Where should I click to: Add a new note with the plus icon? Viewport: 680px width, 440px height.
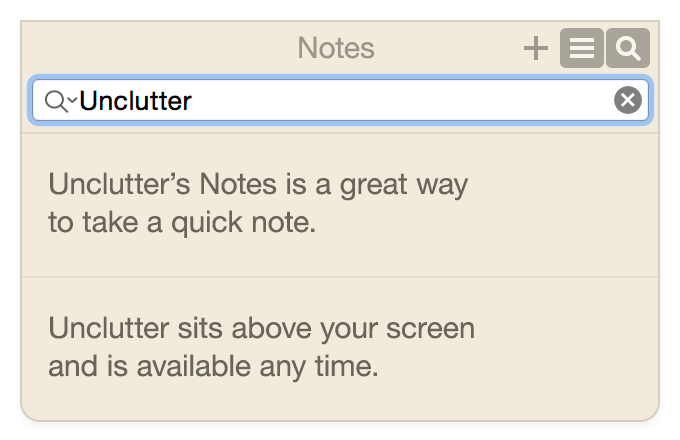536,48
